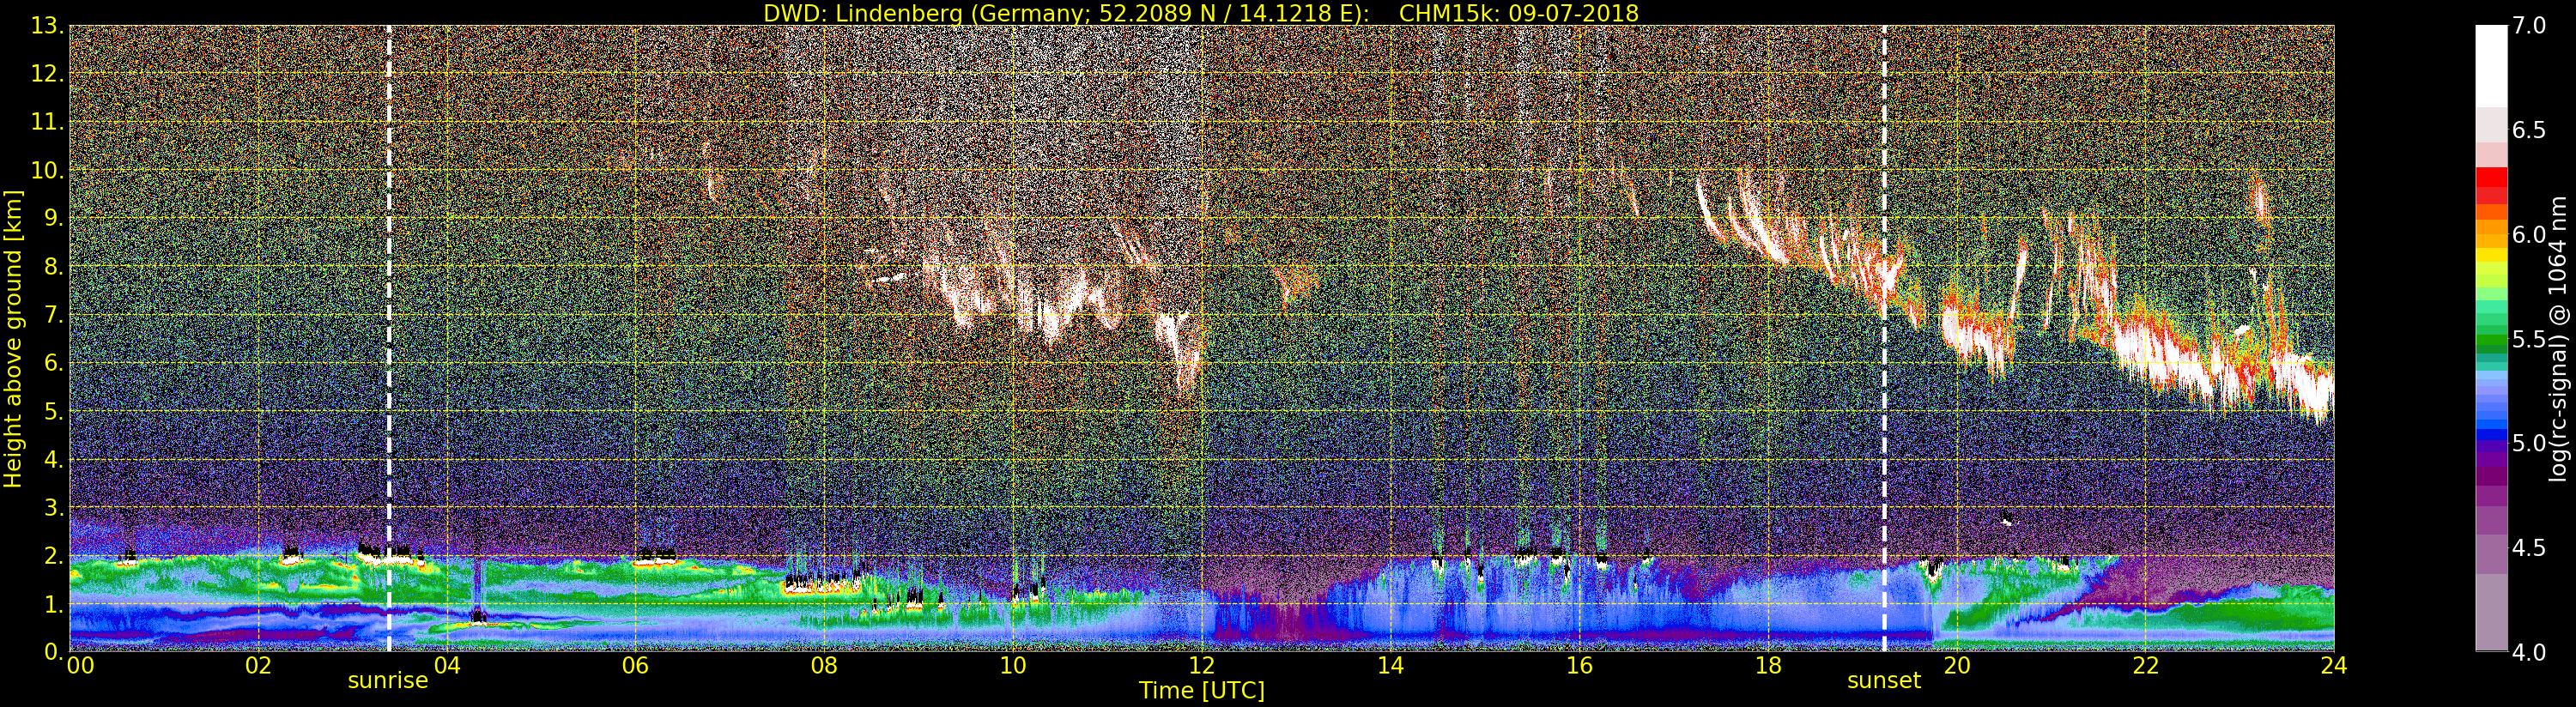2576x707 pixels.
Task: Click the white dashed sunrise line
Action: (x=389, y=338)
